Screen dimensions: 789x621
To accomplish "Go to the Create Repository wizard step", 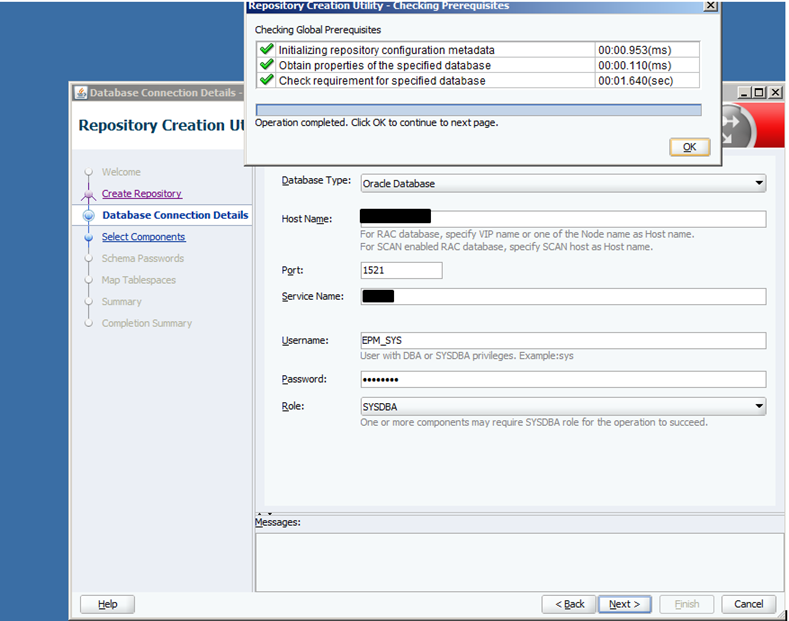I will [x=142, y=194].
